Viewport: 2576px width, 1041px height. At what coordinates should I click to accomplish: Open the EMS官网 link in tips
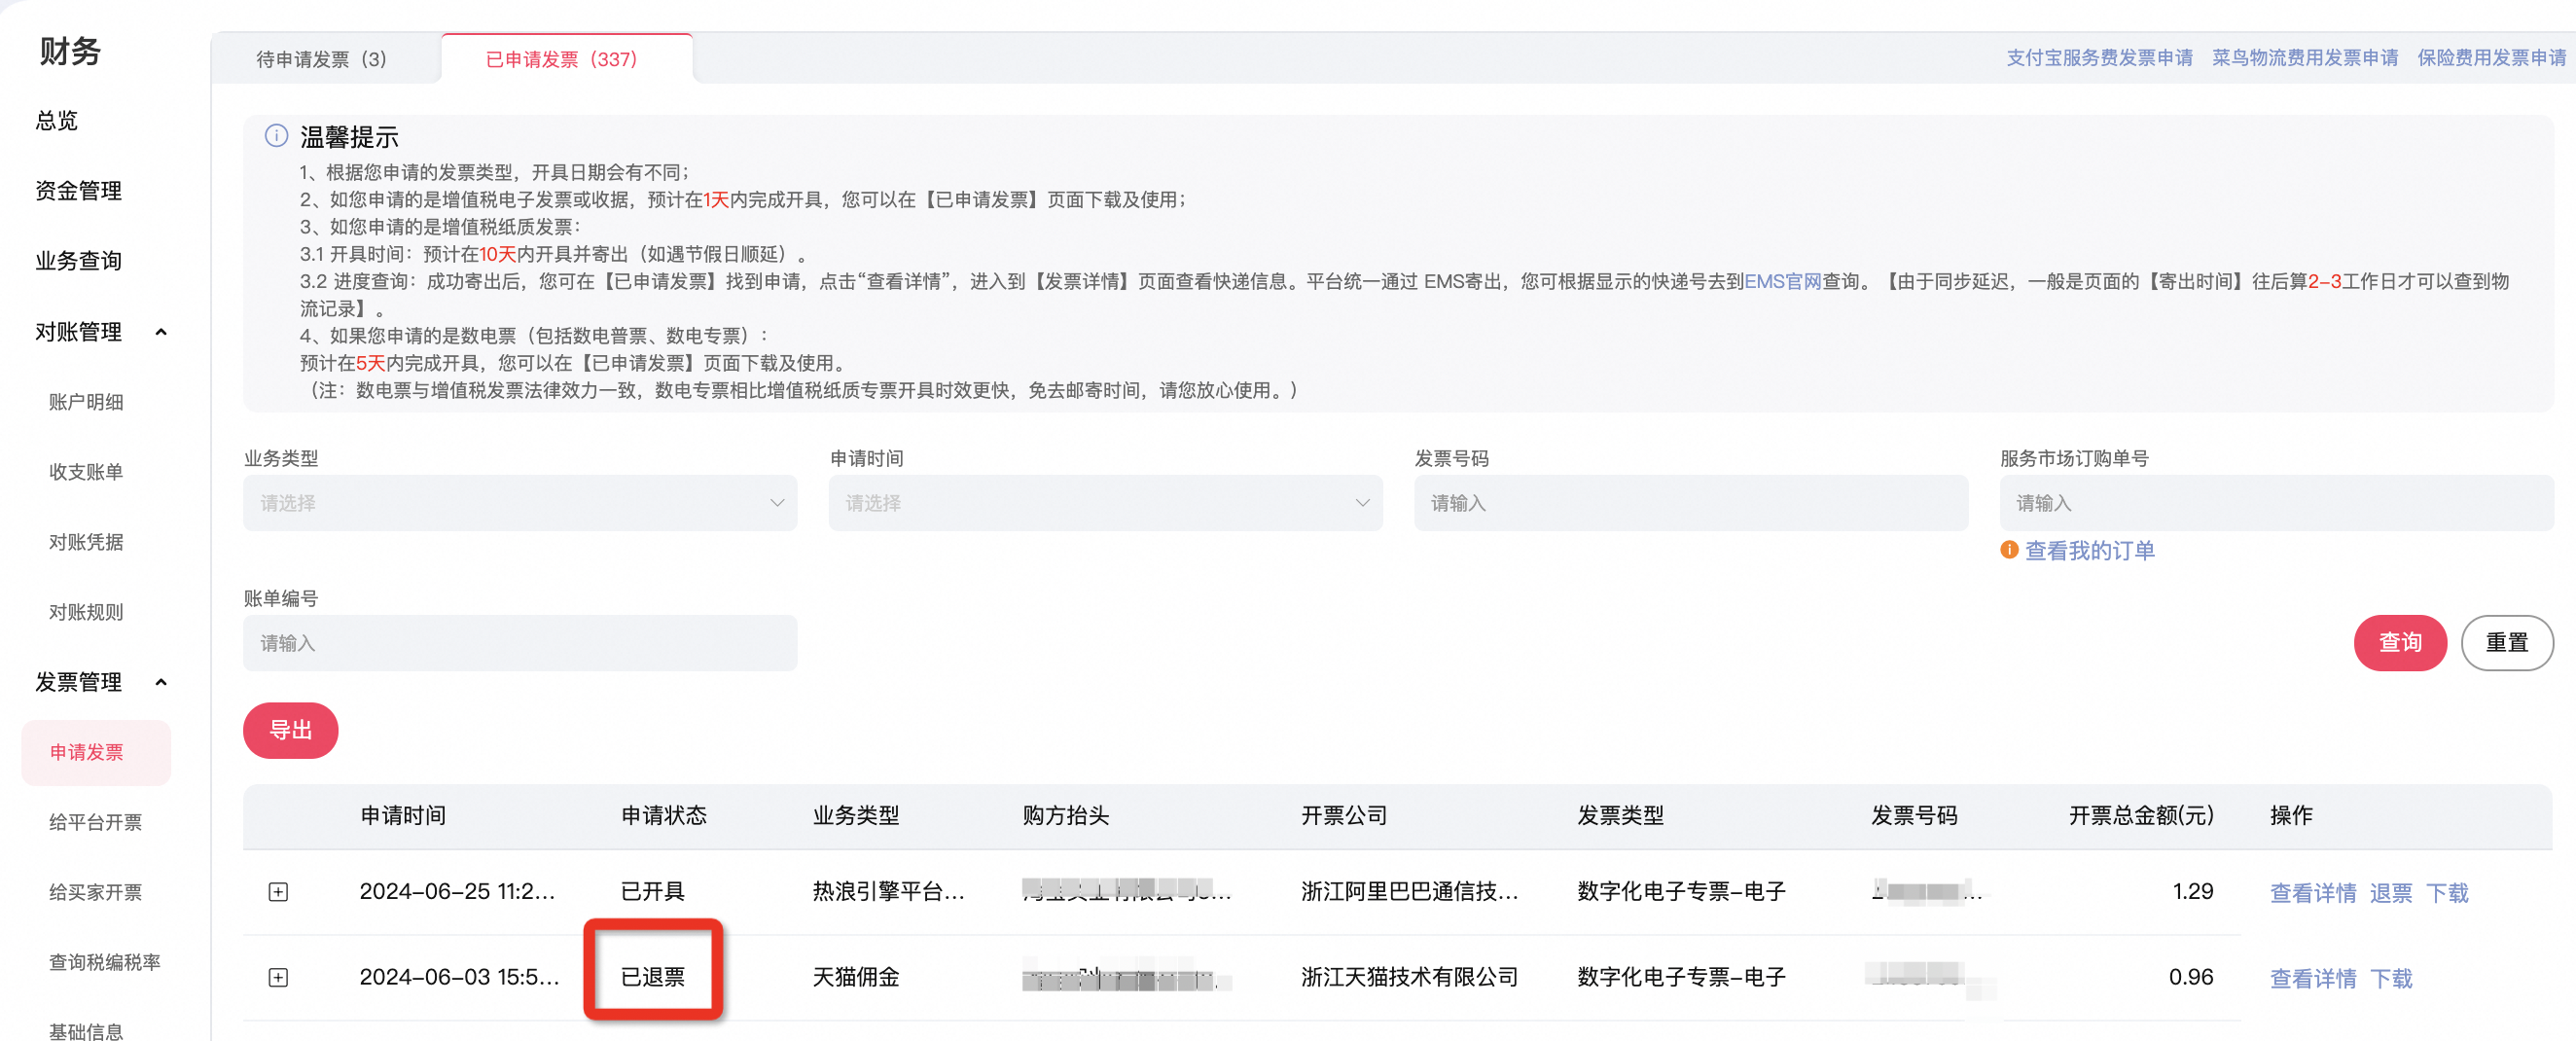(1782, 281)
